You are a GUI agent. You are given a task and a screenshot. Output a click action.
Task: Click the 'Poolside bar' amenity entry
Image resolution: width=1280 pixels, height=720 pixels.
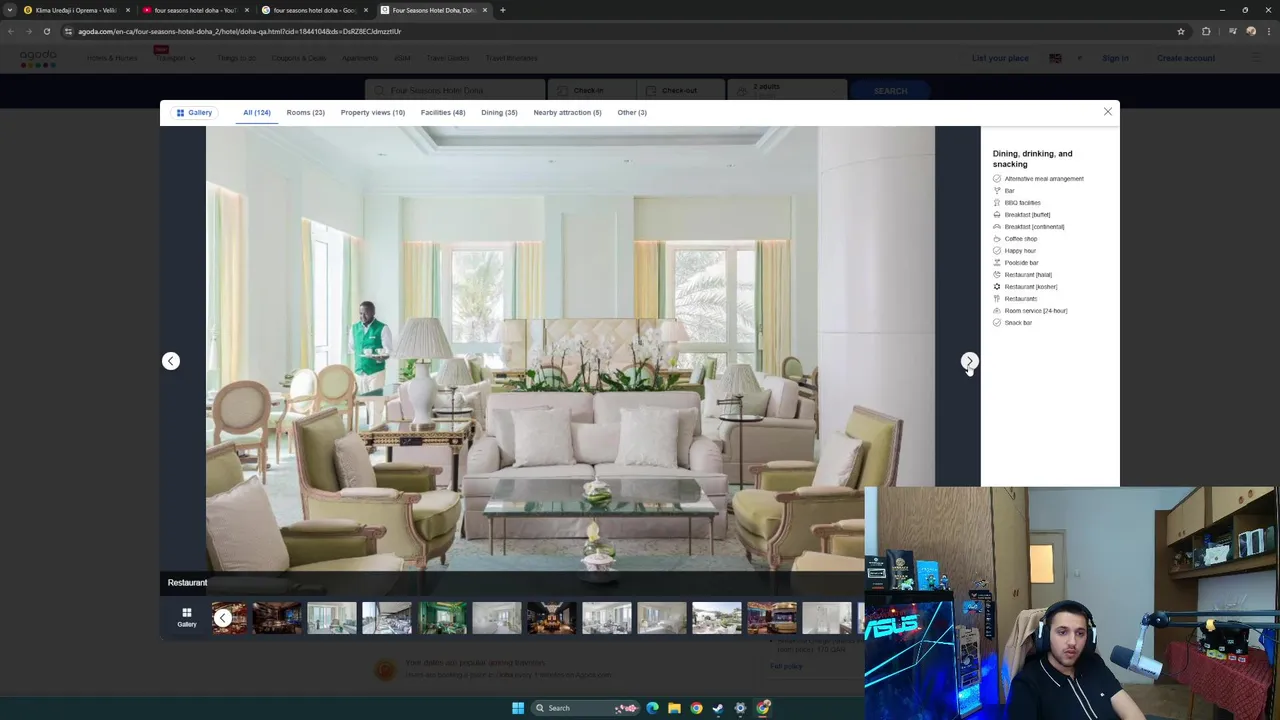pyautogui.click(x=1015, y=263)
